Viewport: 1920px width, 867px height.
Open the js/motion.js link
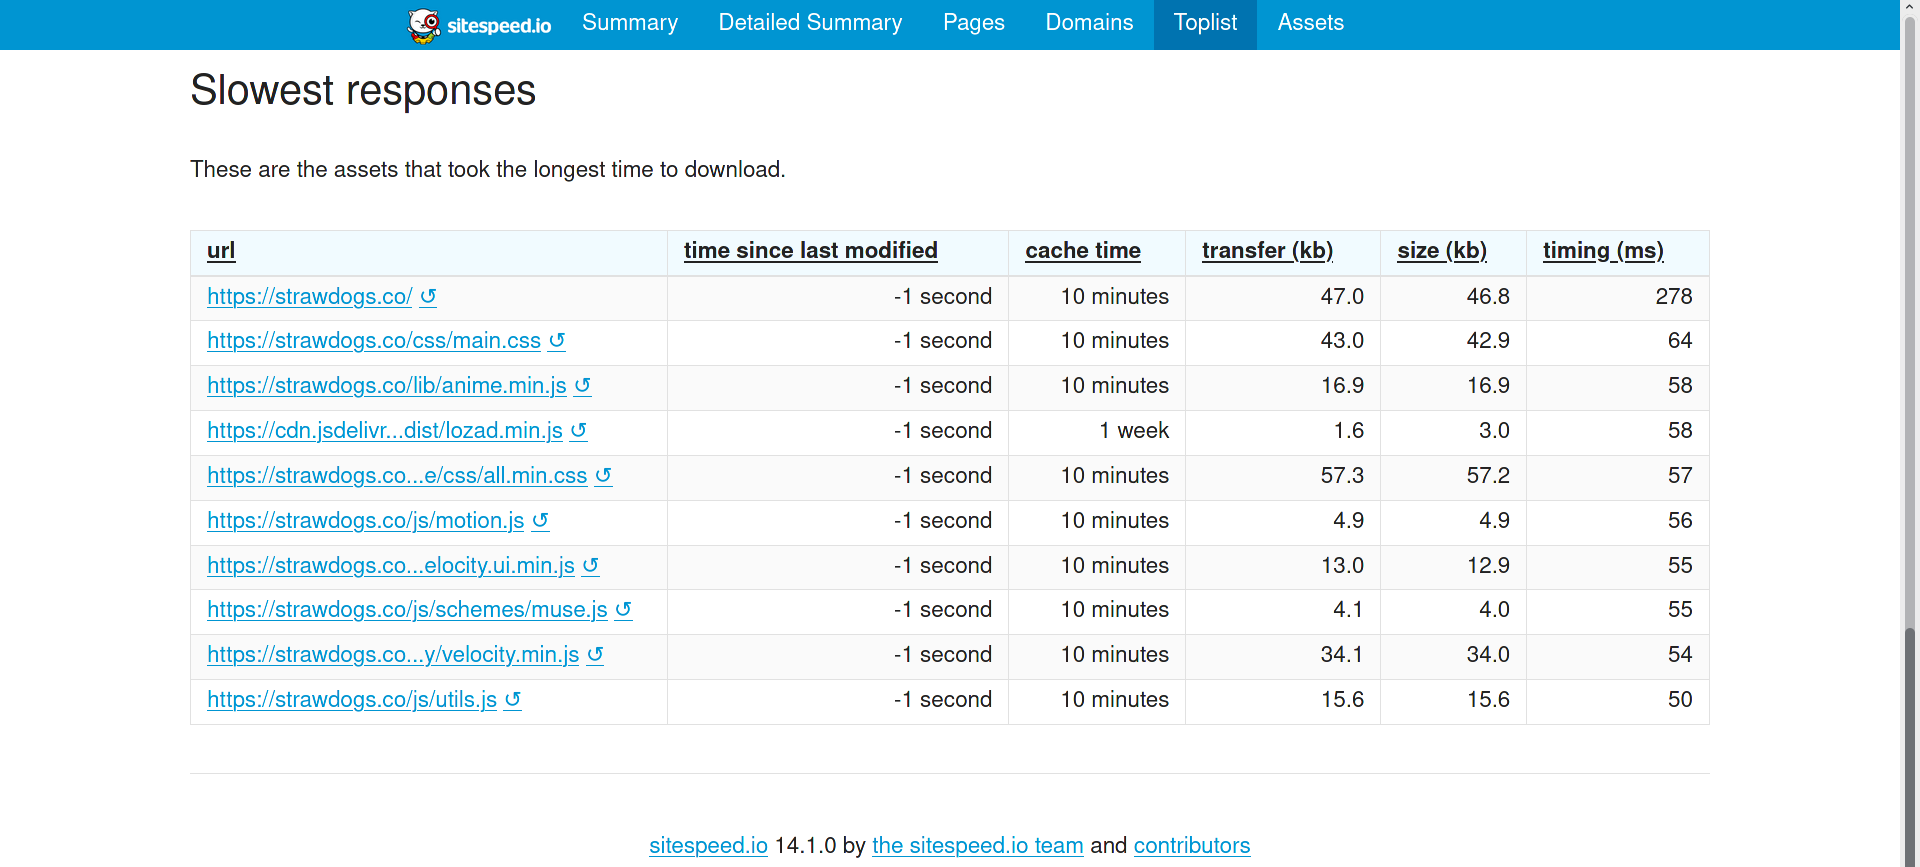tap(366, 520)
